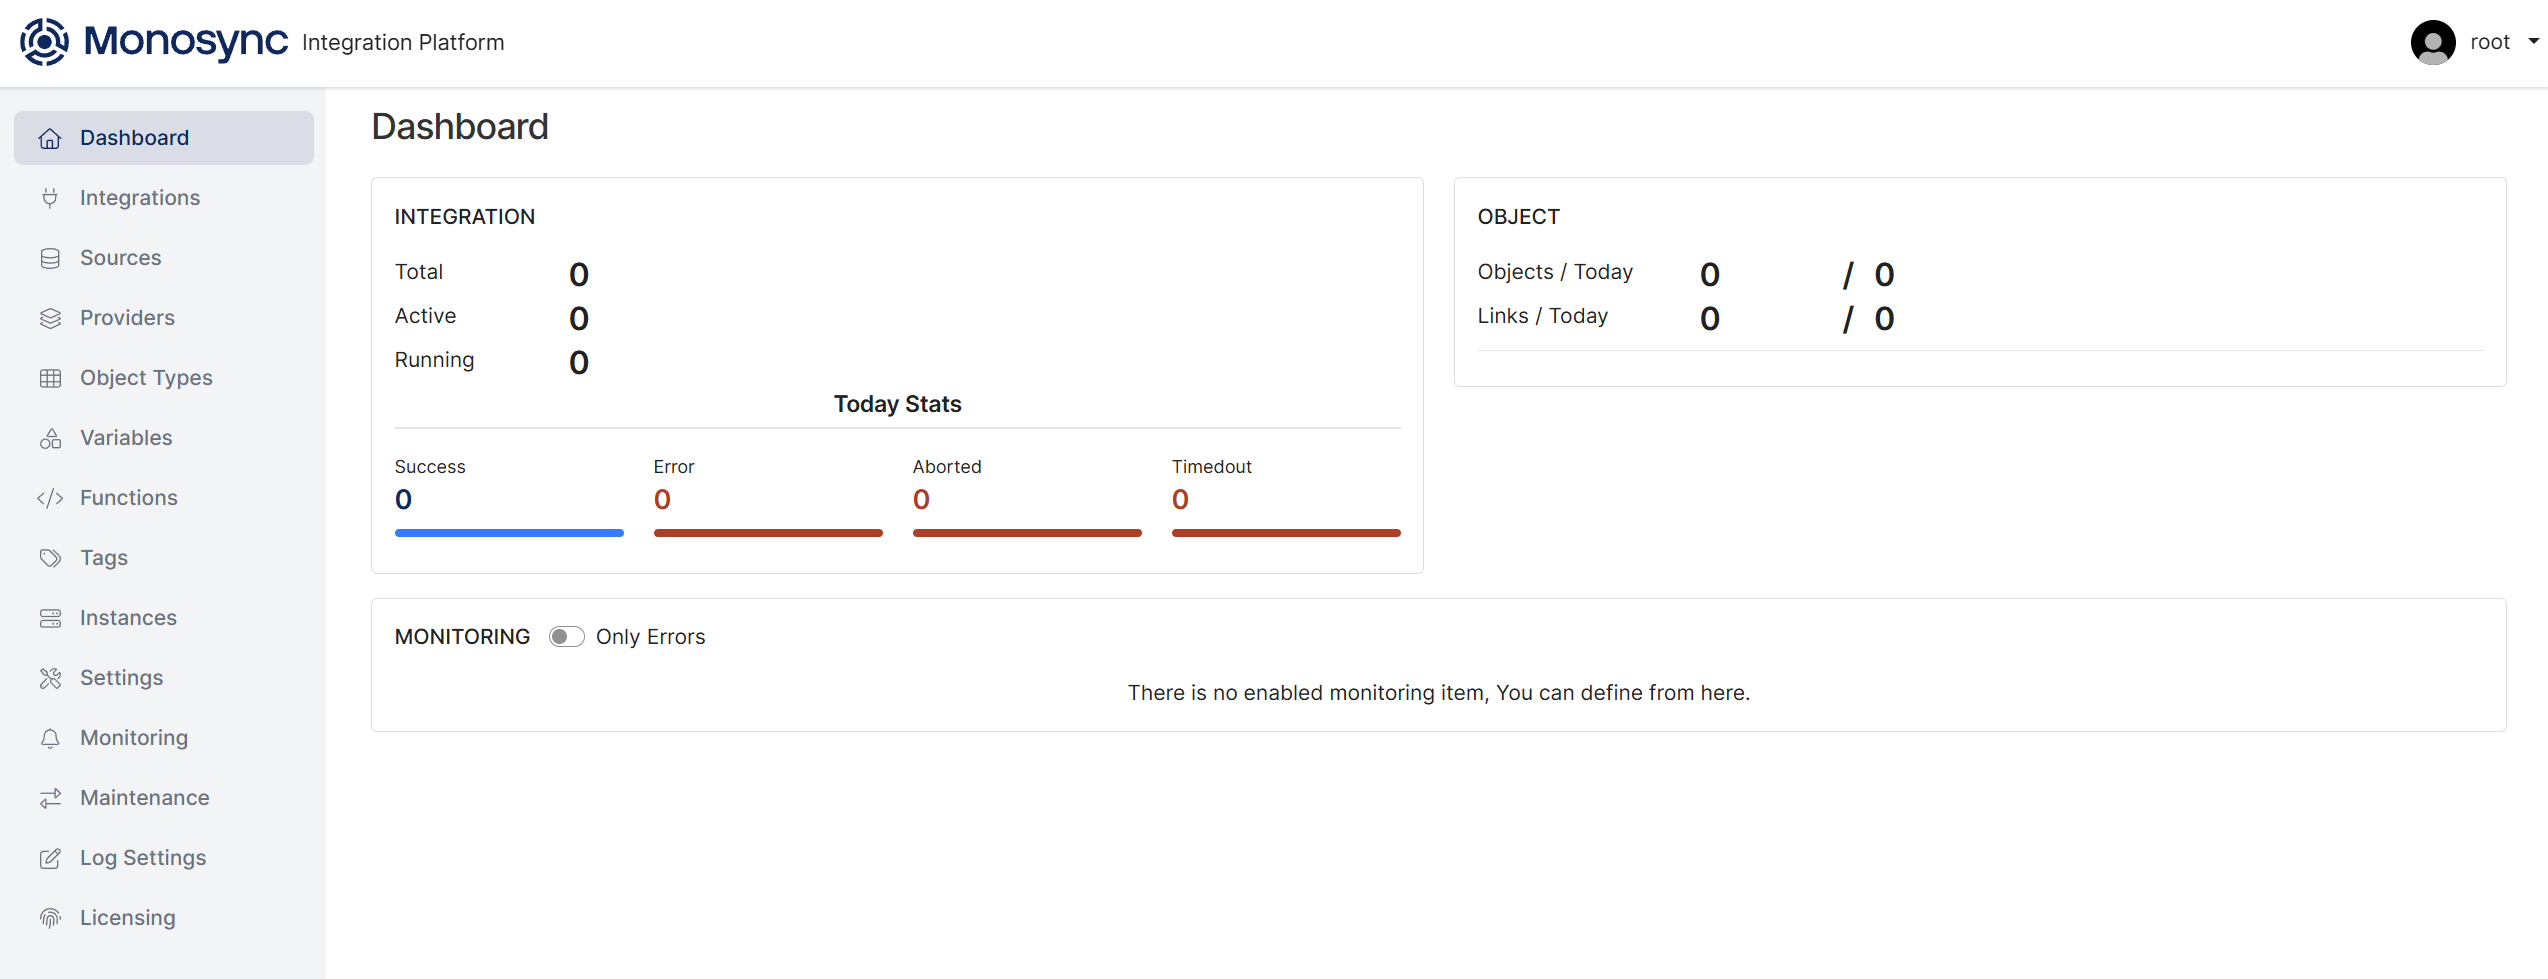Go to Instances in the sidebar

pyautogui.click(x=128, y=618)
